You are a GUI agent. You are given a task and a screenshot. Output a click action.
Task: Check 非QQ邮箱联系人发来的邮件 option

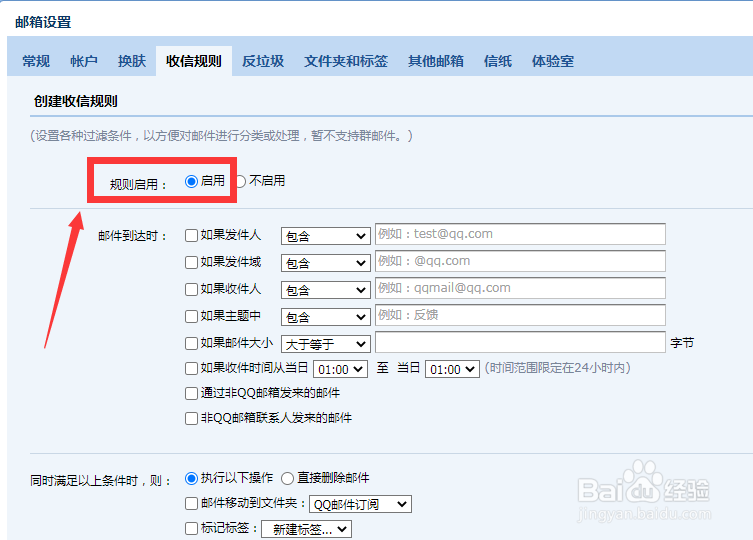(x=191, y=418)
